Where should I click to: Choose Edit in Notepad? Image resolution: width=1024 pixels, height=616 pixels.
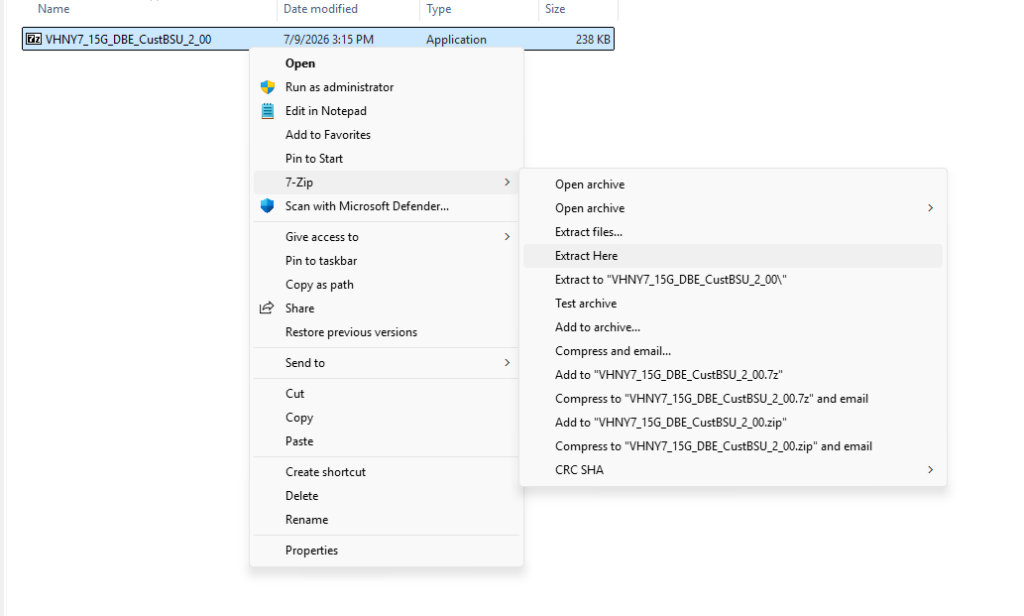coord(387,111)
